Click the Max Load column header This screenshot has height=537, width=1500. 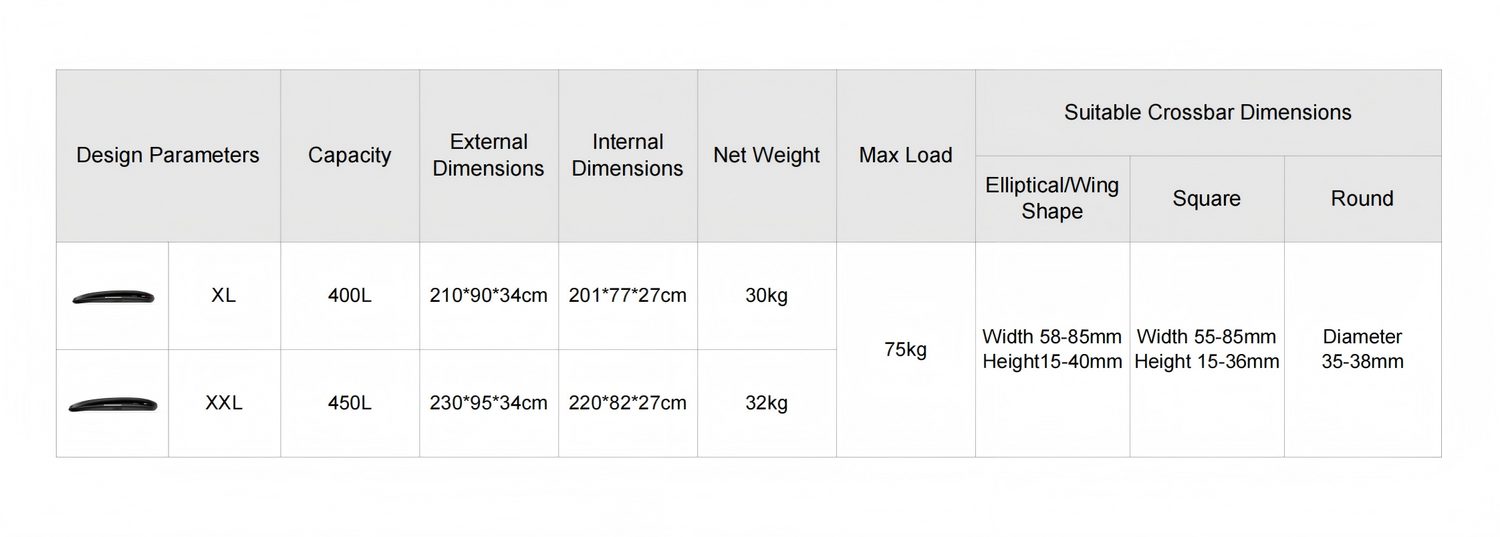[x=906, y=156]
